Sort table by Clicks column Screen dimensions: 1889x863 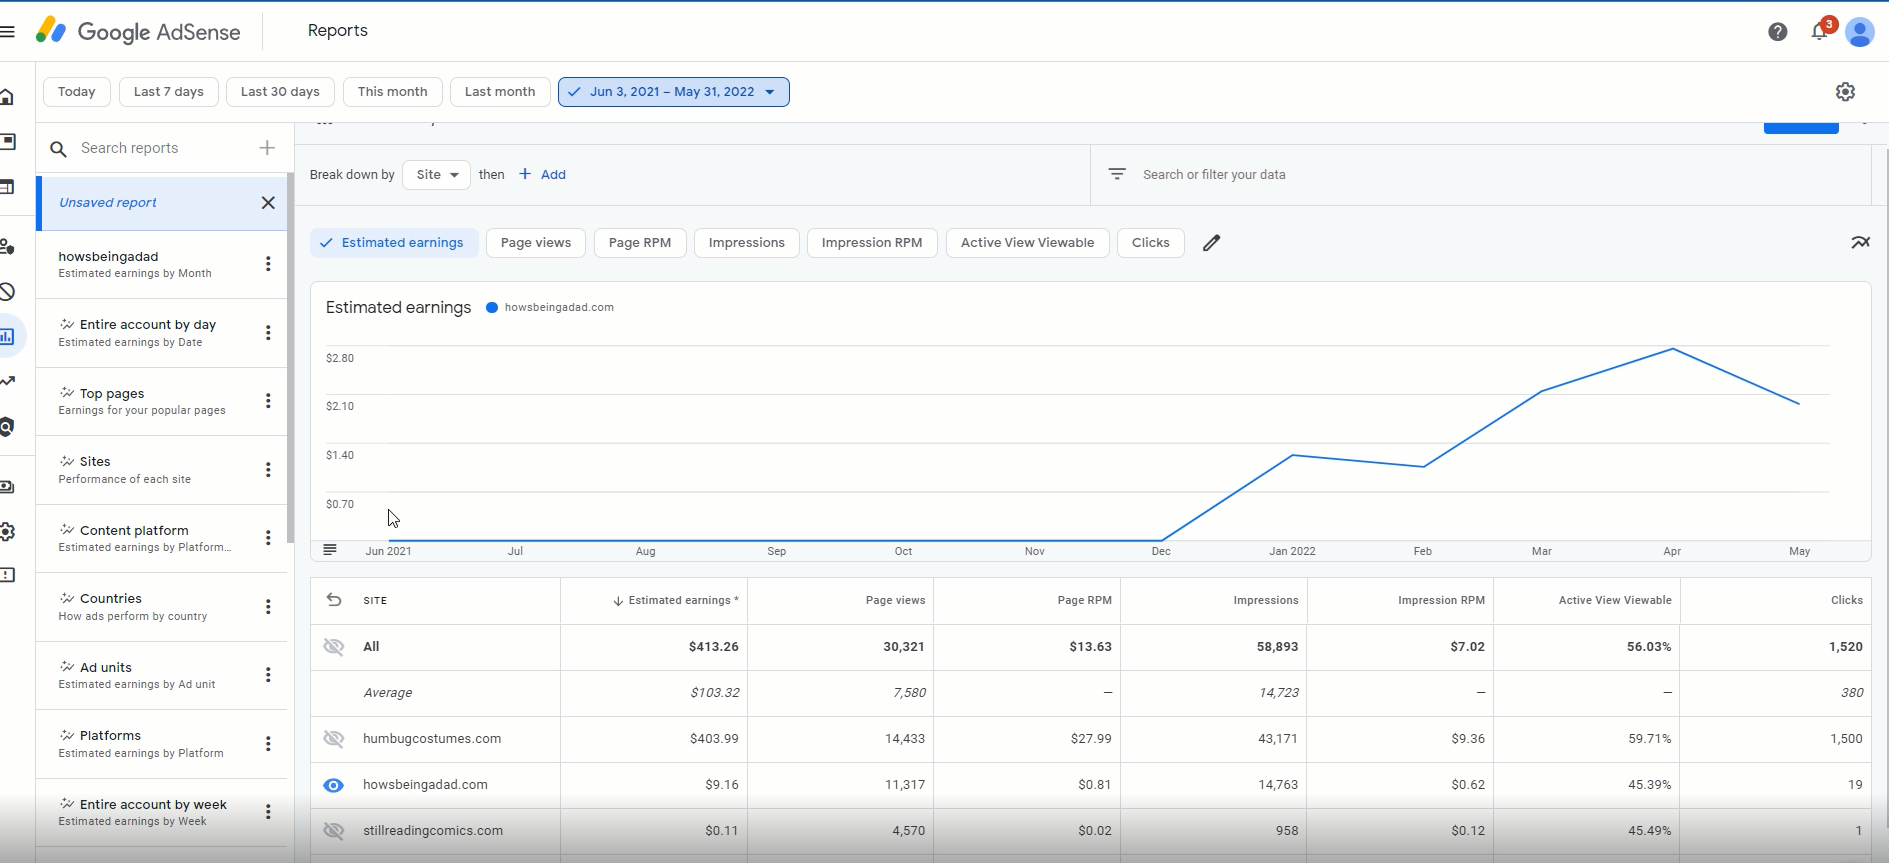[1846, 601]
